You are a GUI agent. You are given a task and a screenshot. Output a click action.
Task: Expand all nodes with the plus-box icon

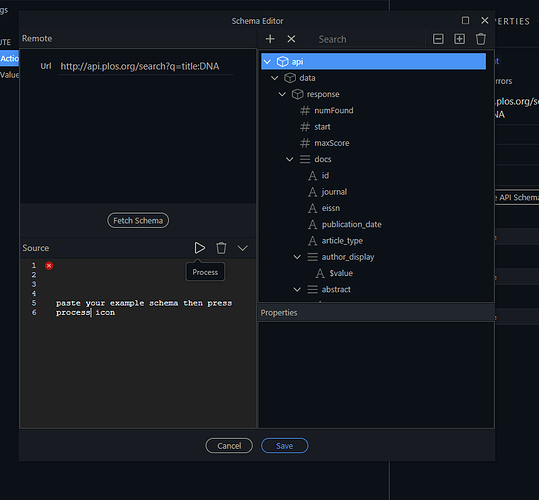459,39
